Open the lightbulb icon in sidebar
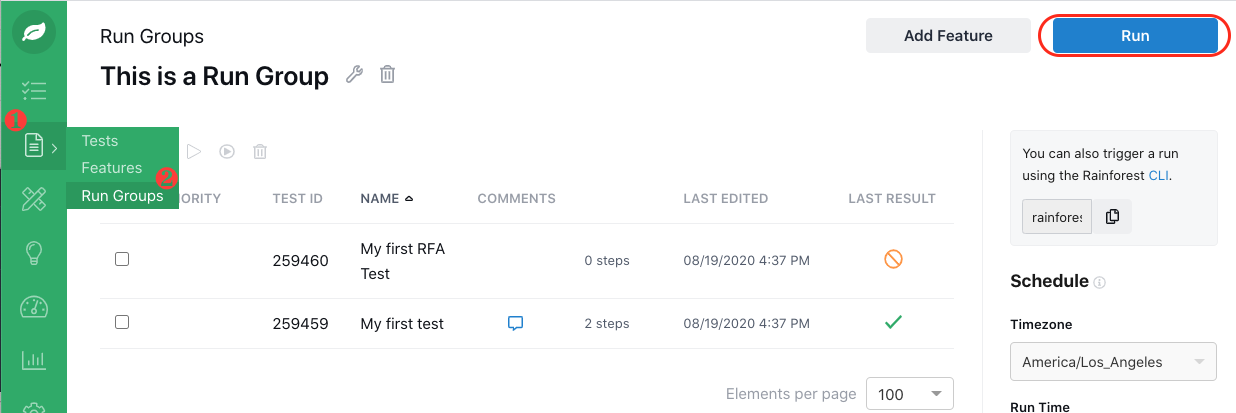 (x=34, y=254)
